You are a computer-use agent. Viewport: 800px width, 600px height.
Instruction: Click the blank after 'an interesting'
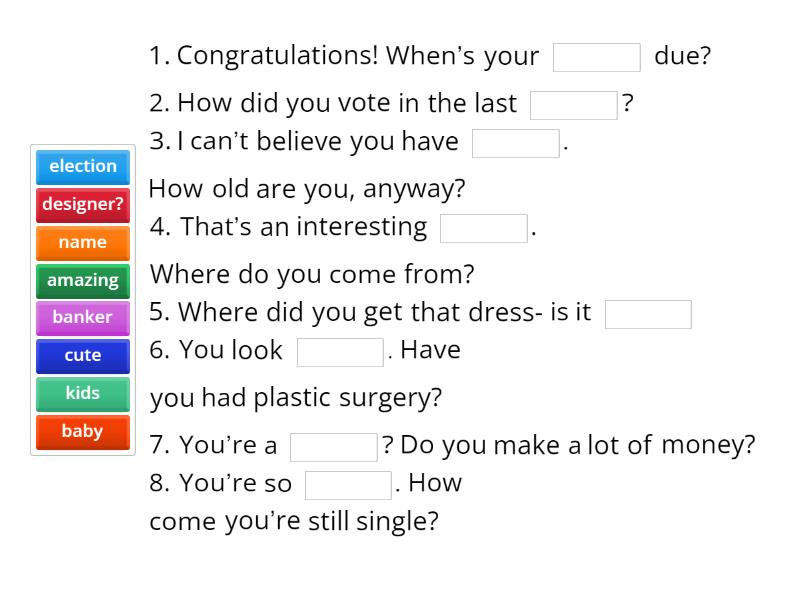coord(483,228)
